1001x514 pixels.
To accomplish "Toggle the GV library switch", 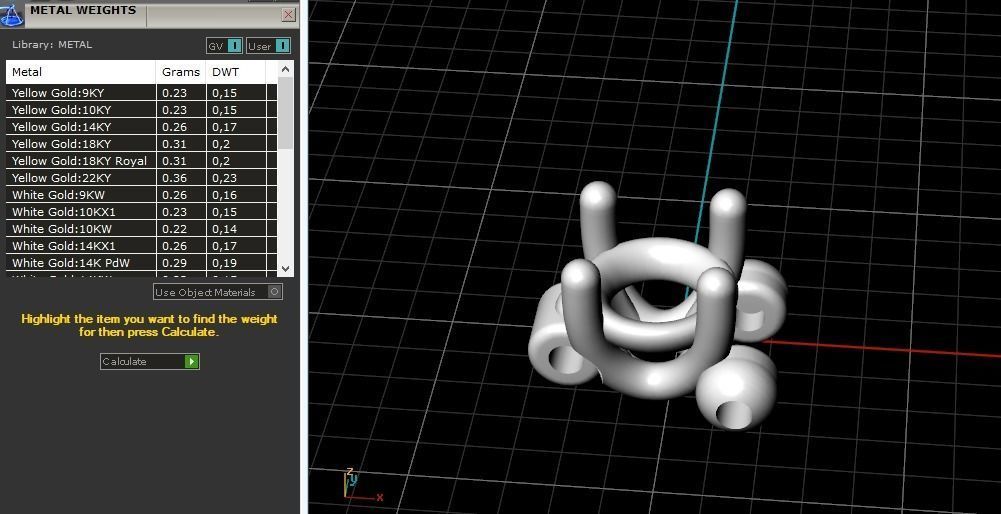I will (224, 46).
